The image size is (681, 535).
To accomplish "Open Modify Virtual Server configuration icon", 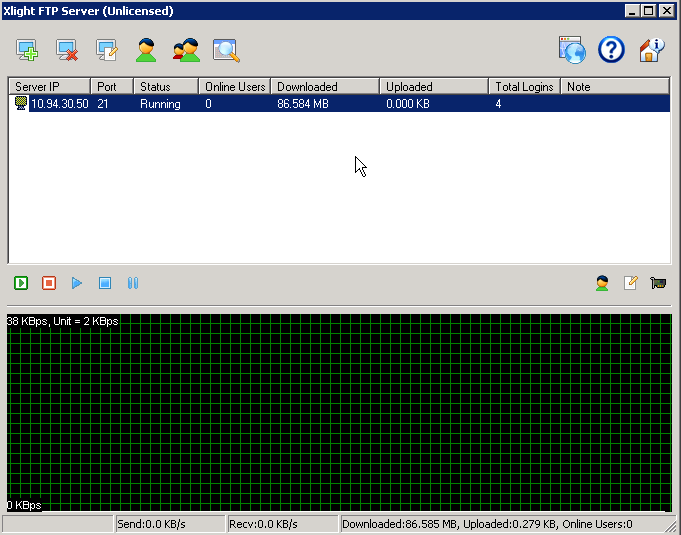I will [x=107, y=50].
